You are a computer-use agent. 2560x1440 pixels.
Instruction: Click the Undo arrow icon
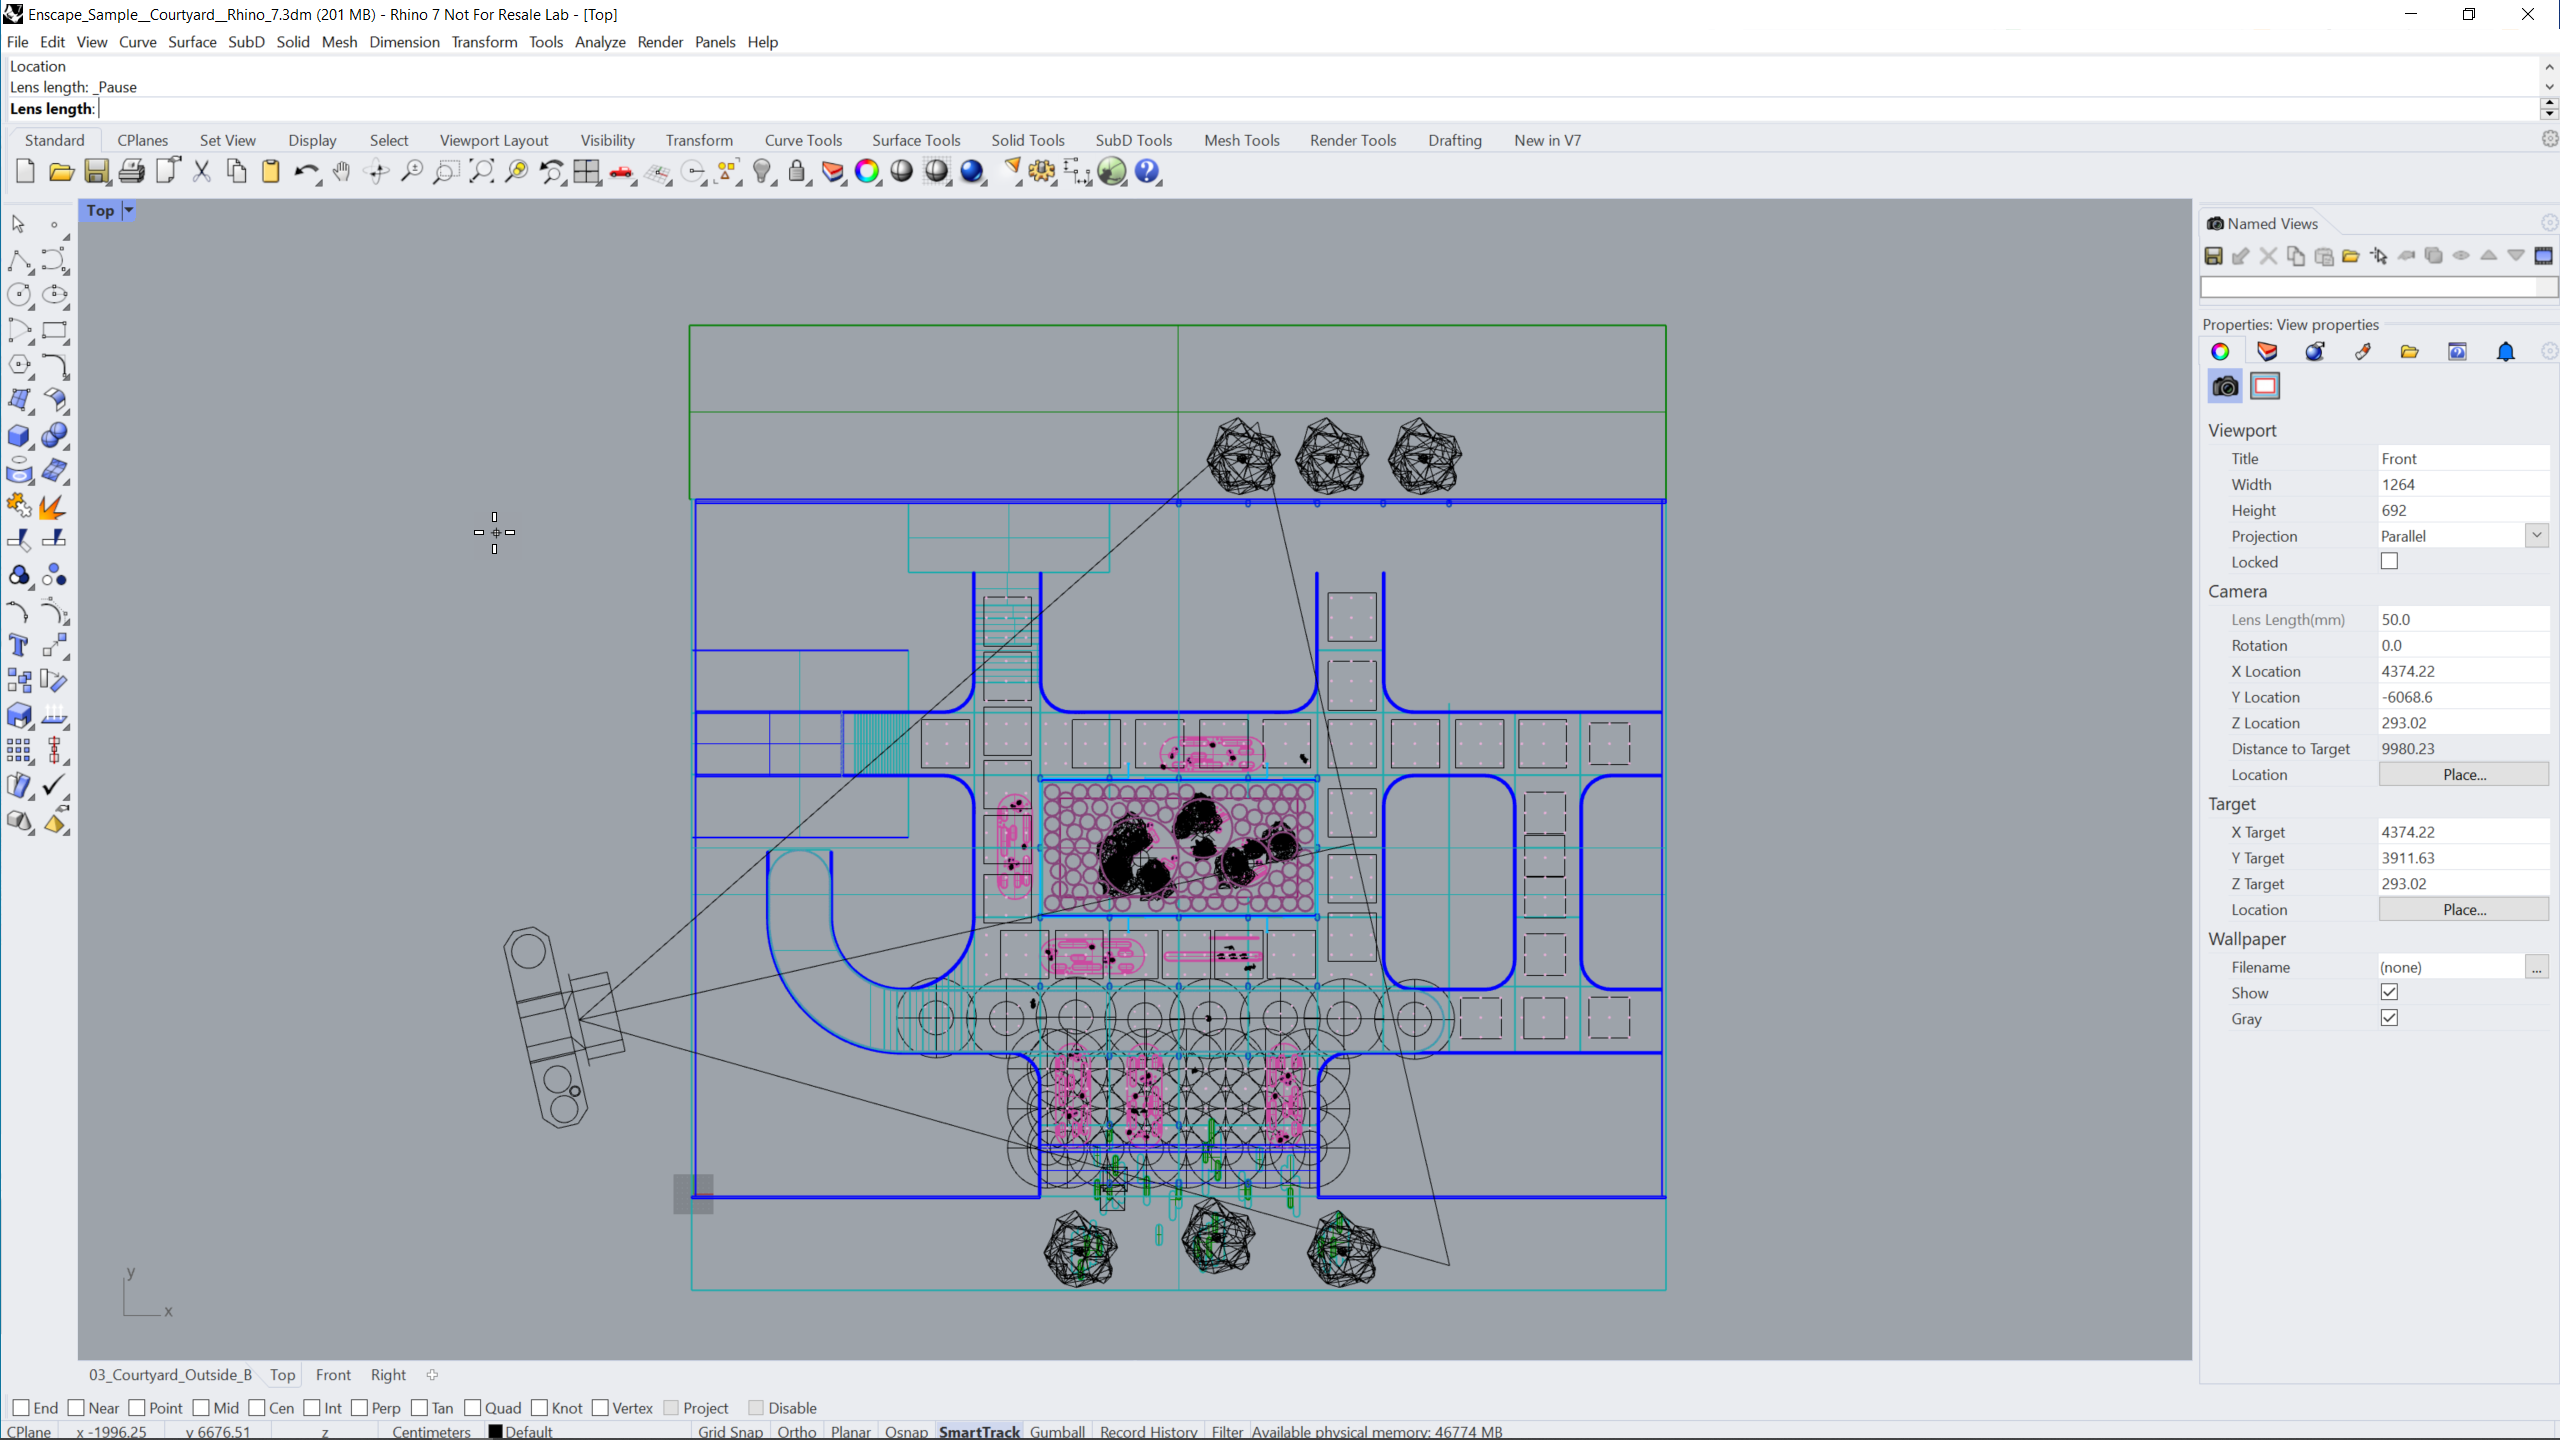305,172
